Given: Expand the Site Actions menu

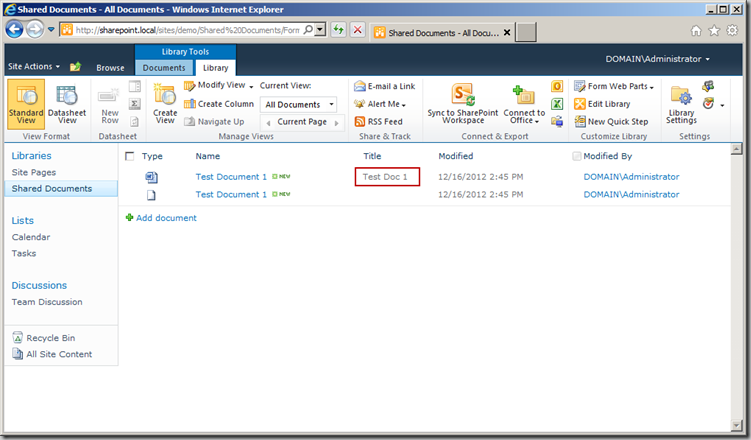Looking at the screenshot, I should [x=34, y=67].
